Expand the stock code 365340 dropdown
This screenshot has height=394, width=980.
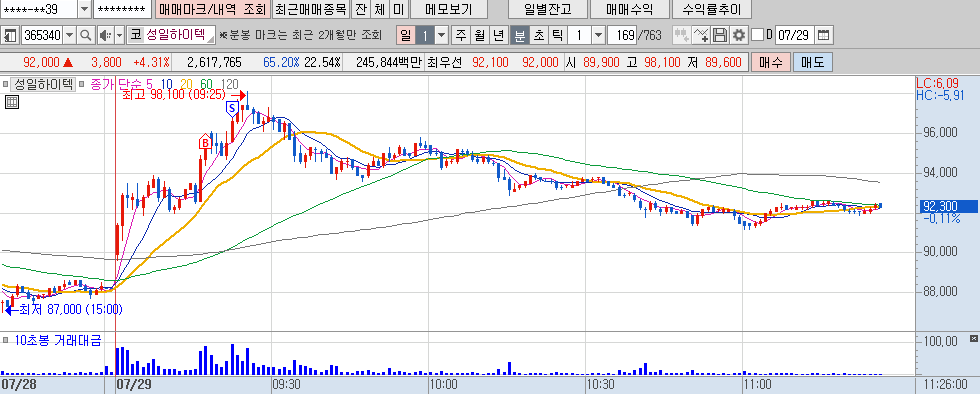[x=69, y=35]
